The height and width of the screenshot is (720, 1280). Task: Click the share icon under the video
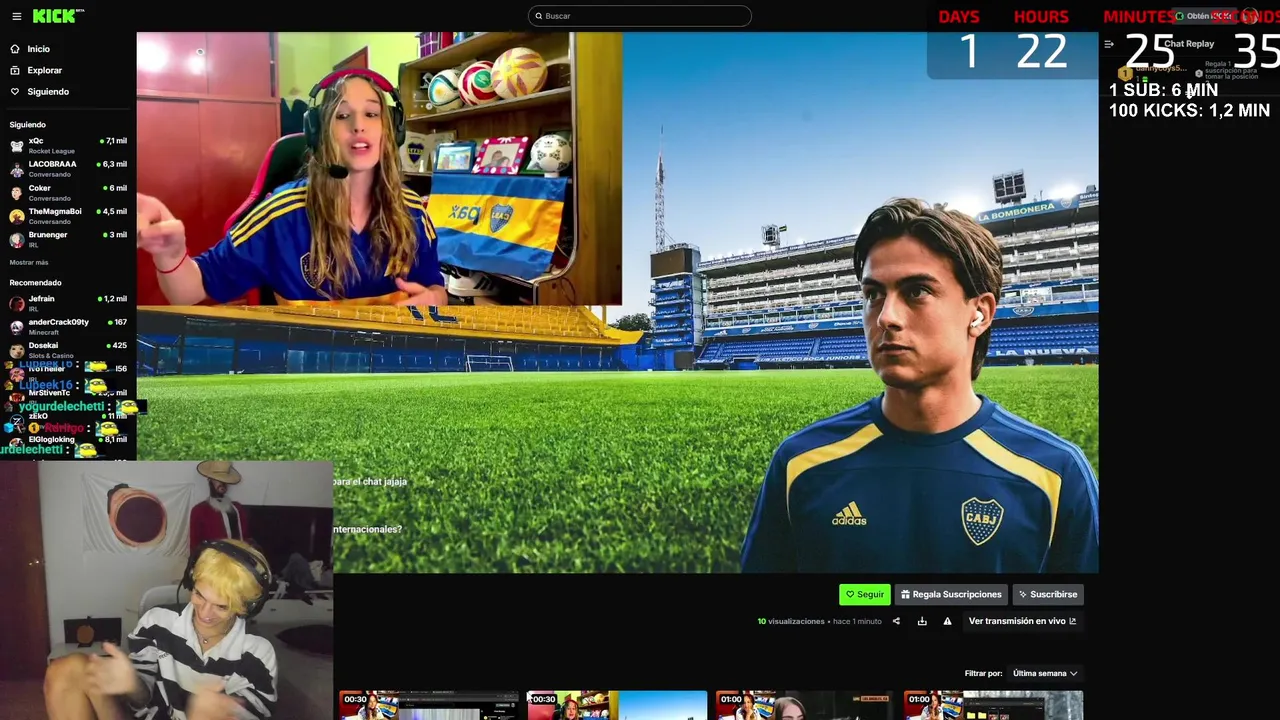coord(896,621)
